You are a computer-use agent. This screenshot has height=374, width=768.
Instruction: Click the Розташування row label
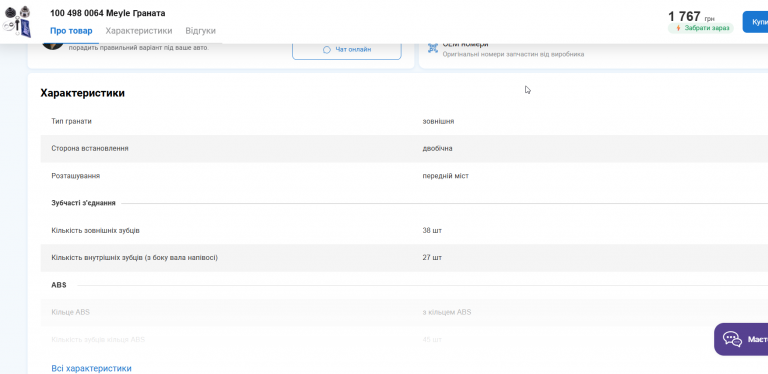(75, 176)
